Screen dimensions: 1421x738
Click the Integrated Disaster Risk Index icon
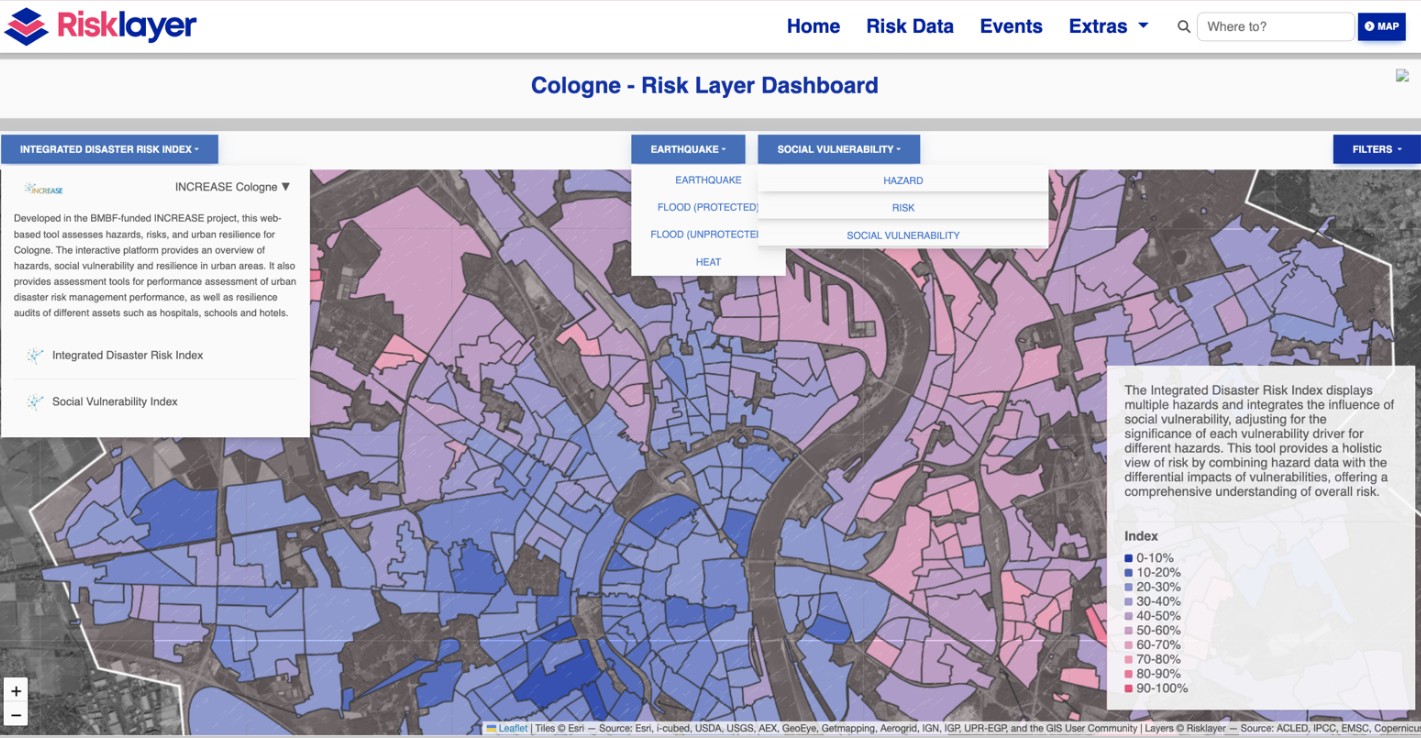point(35,356)
